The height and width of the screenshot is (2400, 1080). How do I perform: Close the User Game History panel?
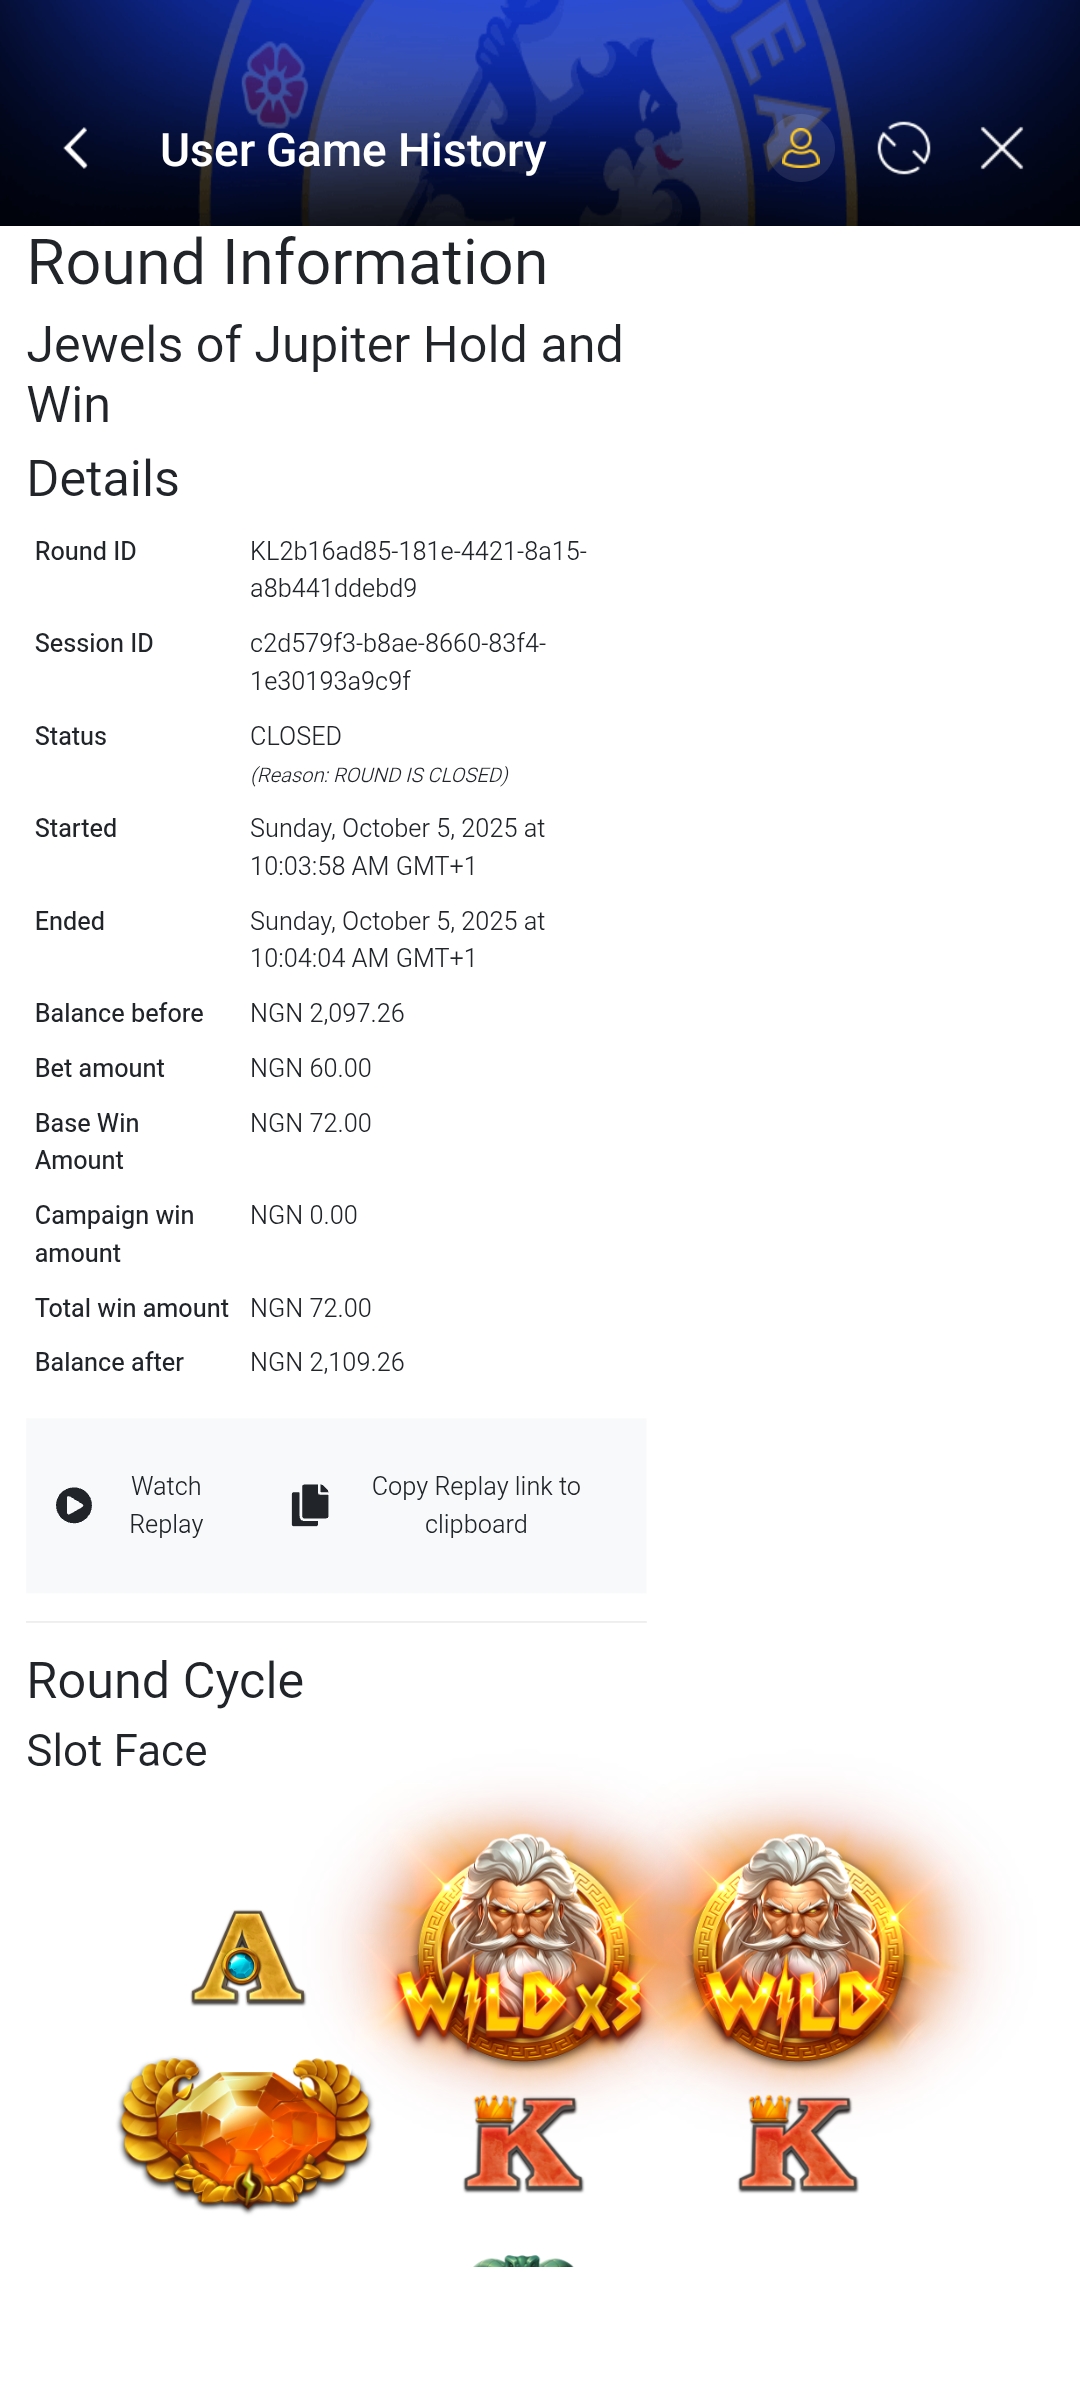click(x=1001, y=149)
